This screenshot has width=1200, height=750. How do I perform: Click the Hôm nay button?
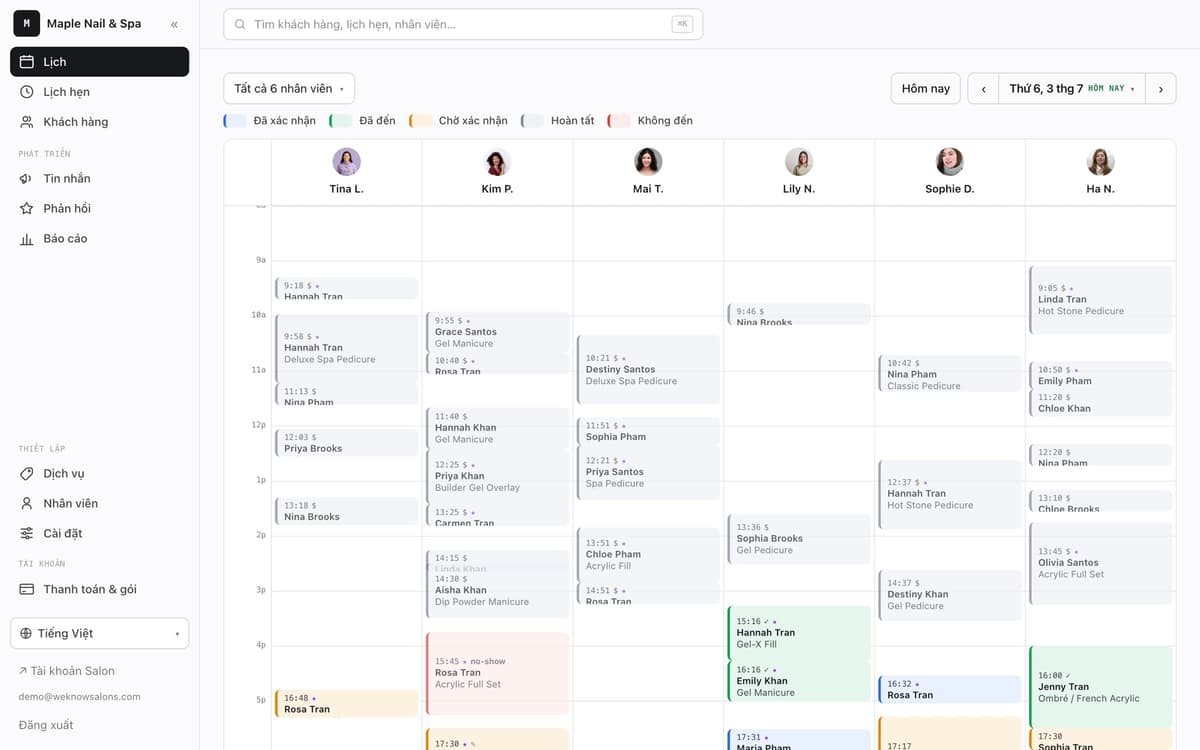coord(926,89)
